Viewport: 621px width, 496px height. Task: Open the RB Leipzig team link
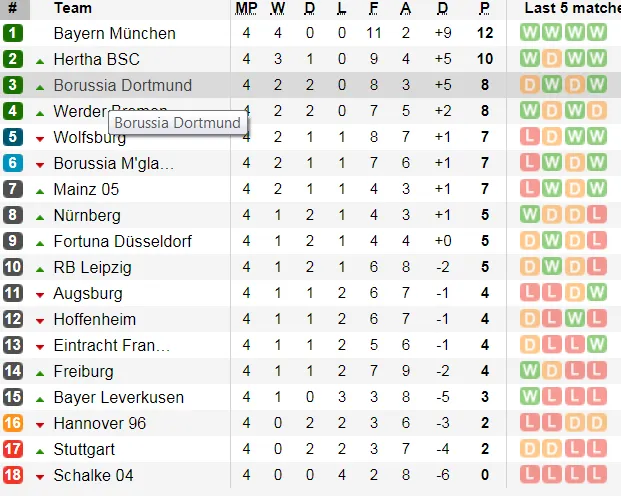[92, 267]
